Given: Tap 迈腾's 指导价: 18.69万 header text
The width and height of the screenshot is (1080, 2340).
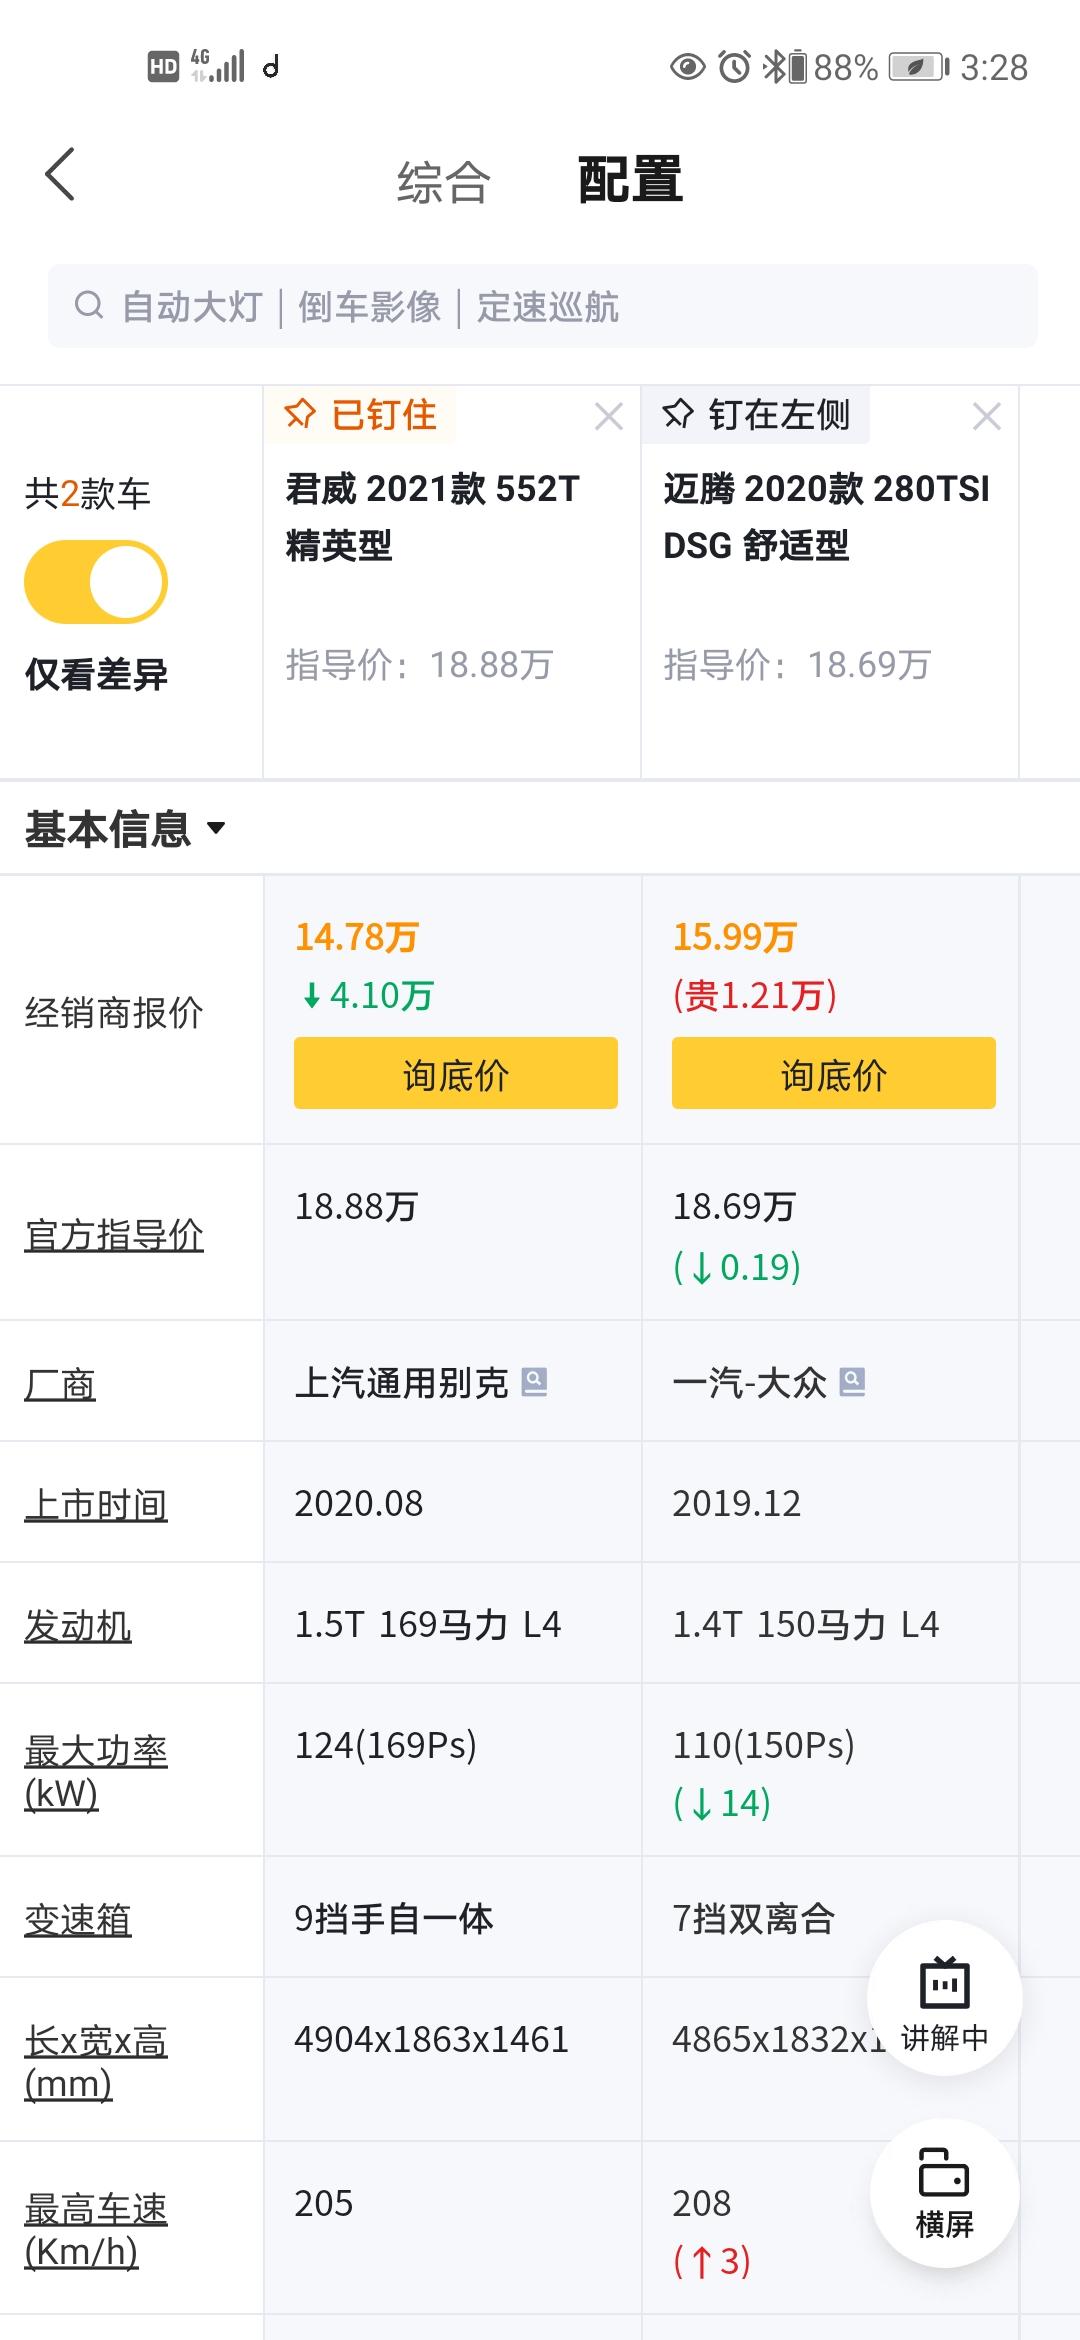Looking at the screenshot, I should [x=797, y=664].
